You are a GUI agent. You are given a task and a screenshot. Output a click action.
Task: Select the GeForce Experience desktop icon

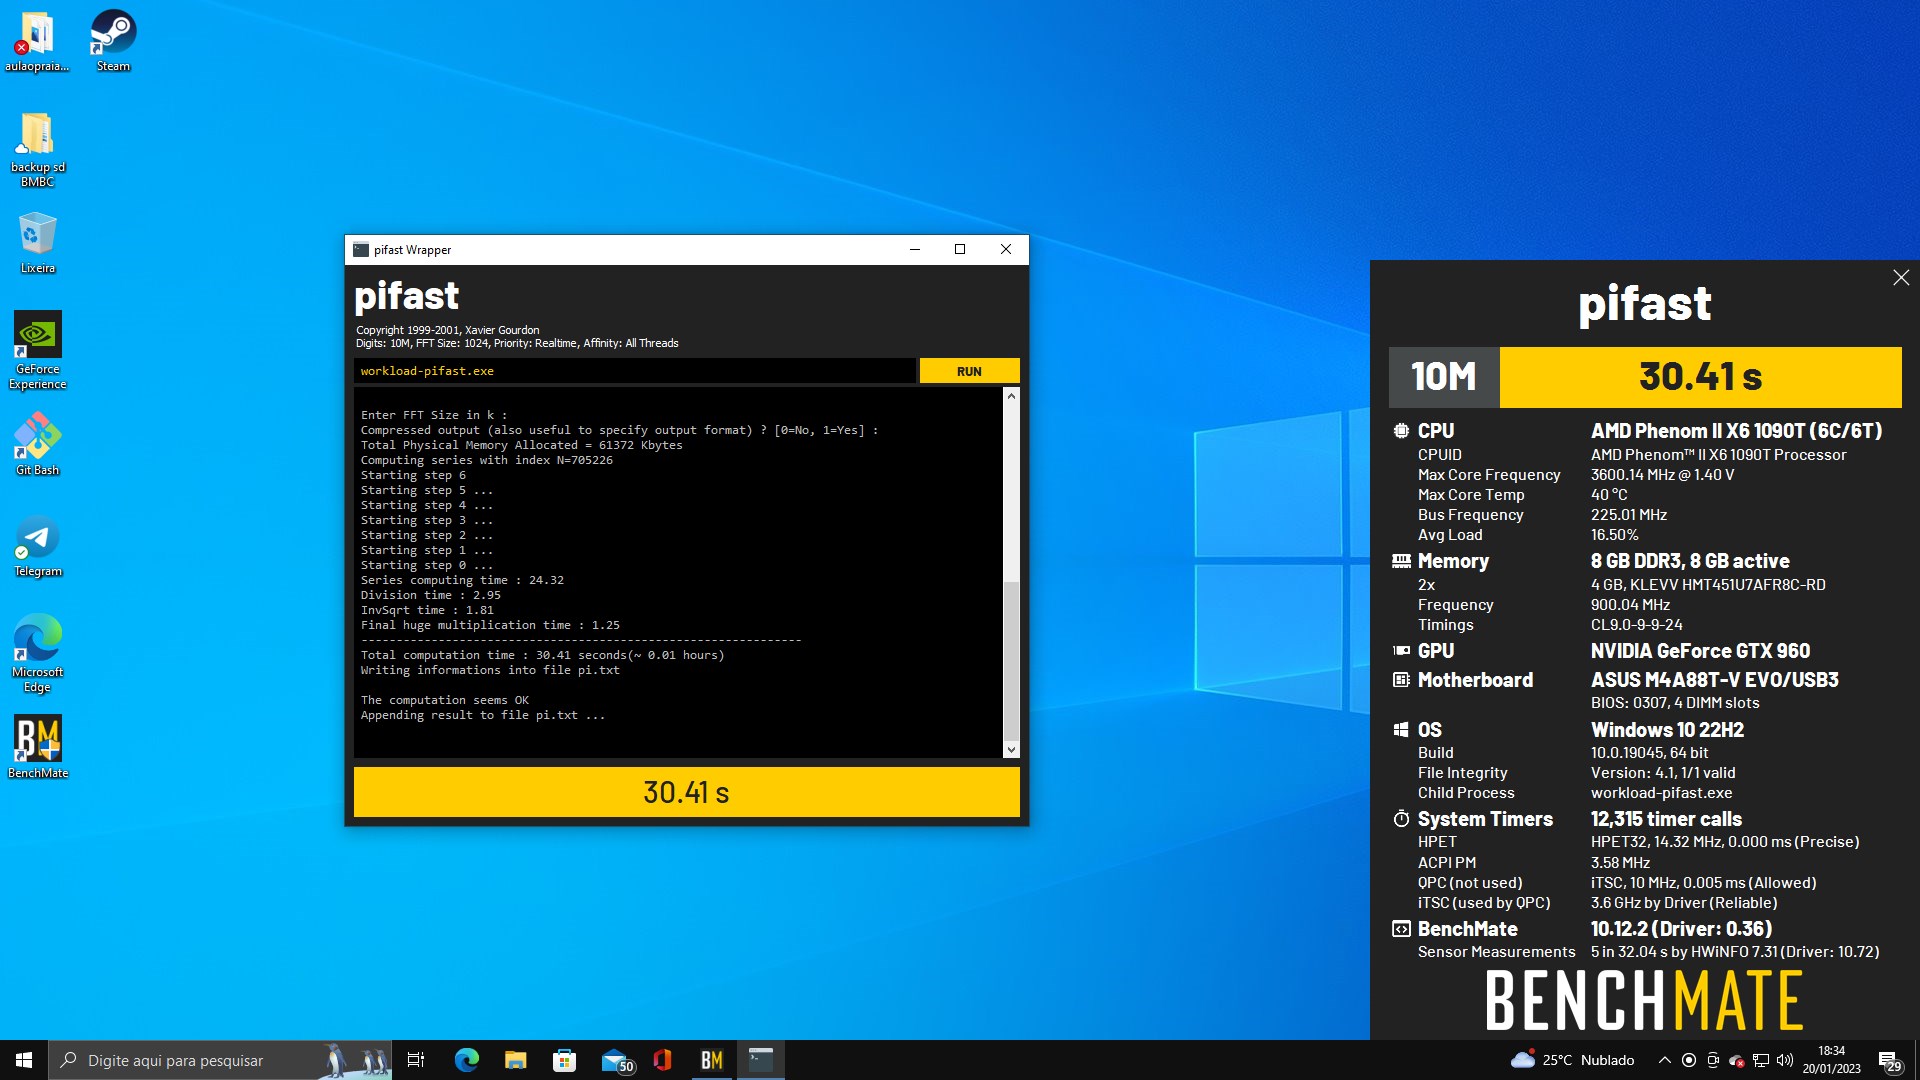pos(37,350)
